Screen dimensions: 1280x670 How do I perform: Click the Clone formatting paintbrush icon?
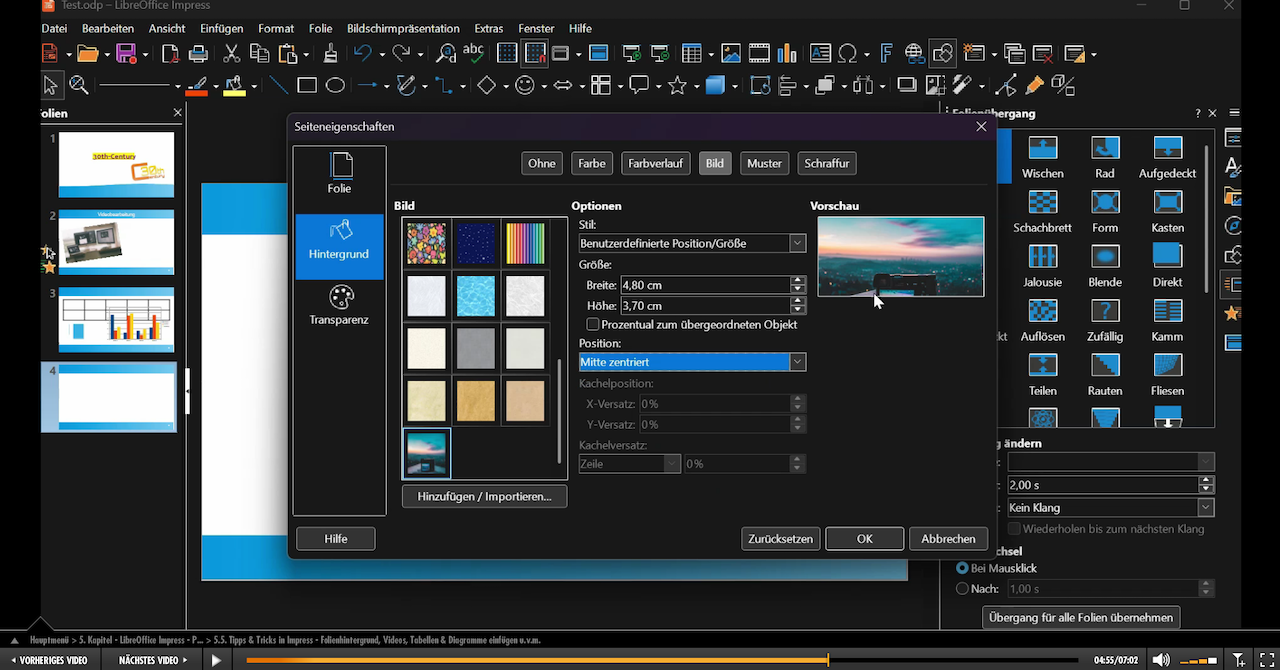click(330, 54)
